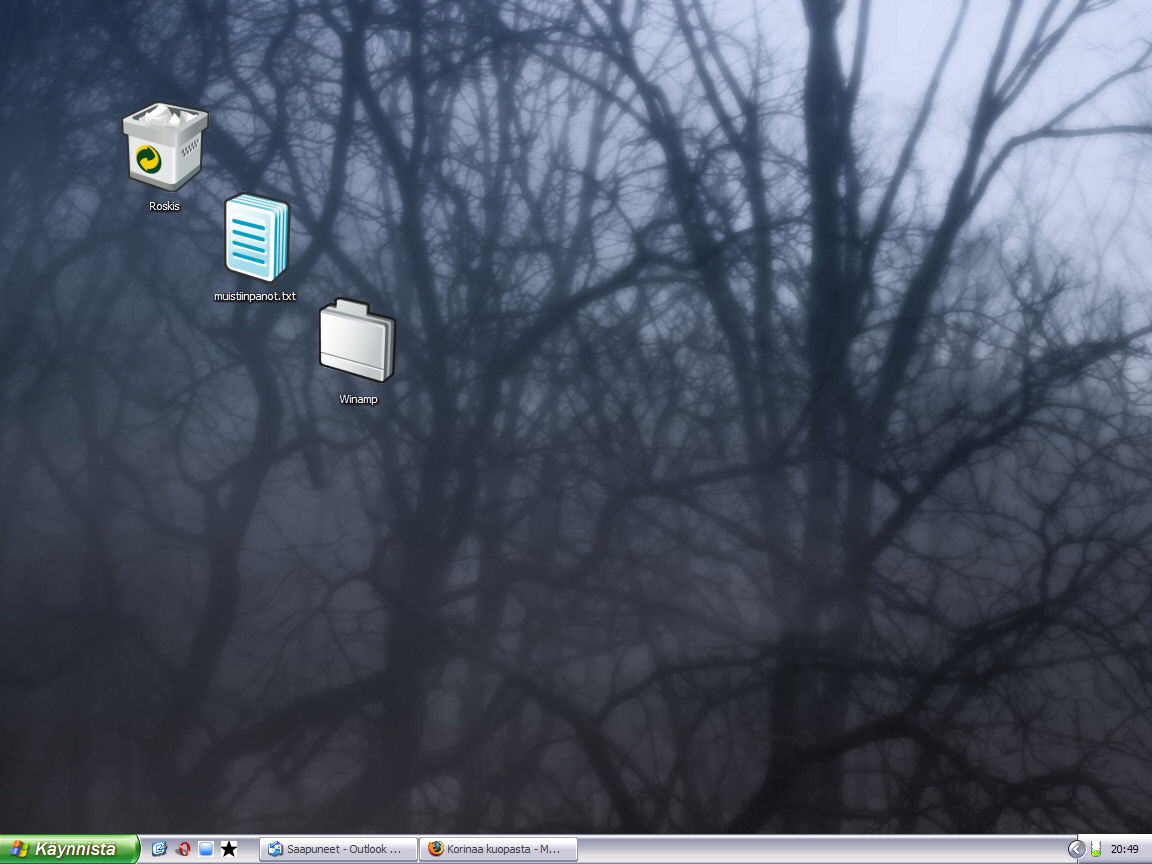Viewport: 1152px width, 864px height.
Task: Click the 20:49 taskbar clock
Action: tap(1124, 849)
